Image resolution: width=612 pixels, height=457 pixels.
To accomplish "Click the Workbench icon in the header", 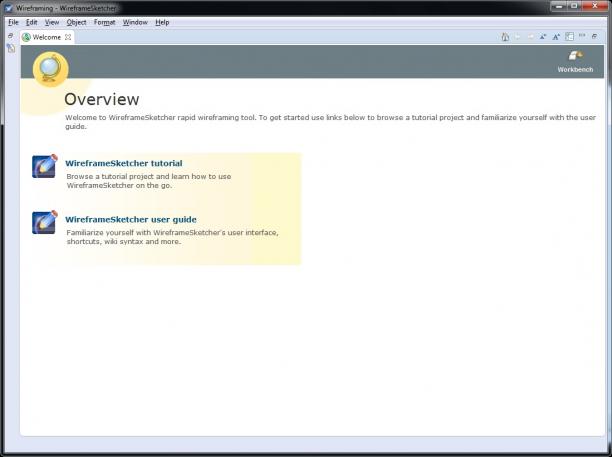I will click(575, 55).
